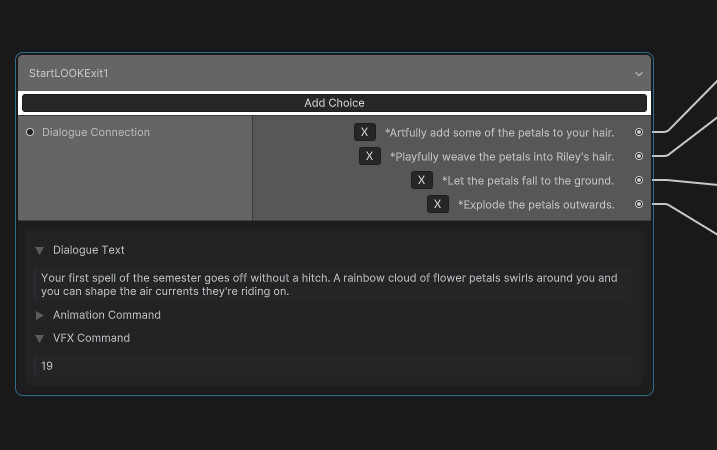The width and height of the screenshot is (717, 450).
Task: Edit choice text 'Explode the petals outwards'
Action: 536,204
